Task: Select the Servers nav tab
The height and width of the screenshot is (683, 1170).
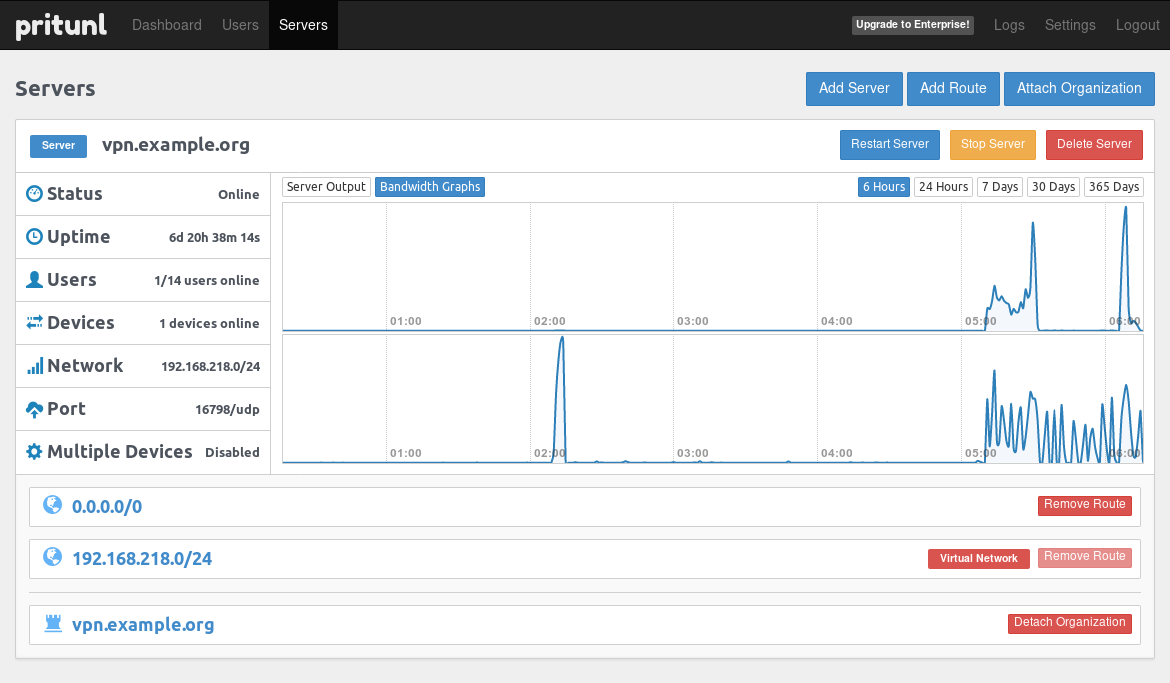Action: (303, 25)
